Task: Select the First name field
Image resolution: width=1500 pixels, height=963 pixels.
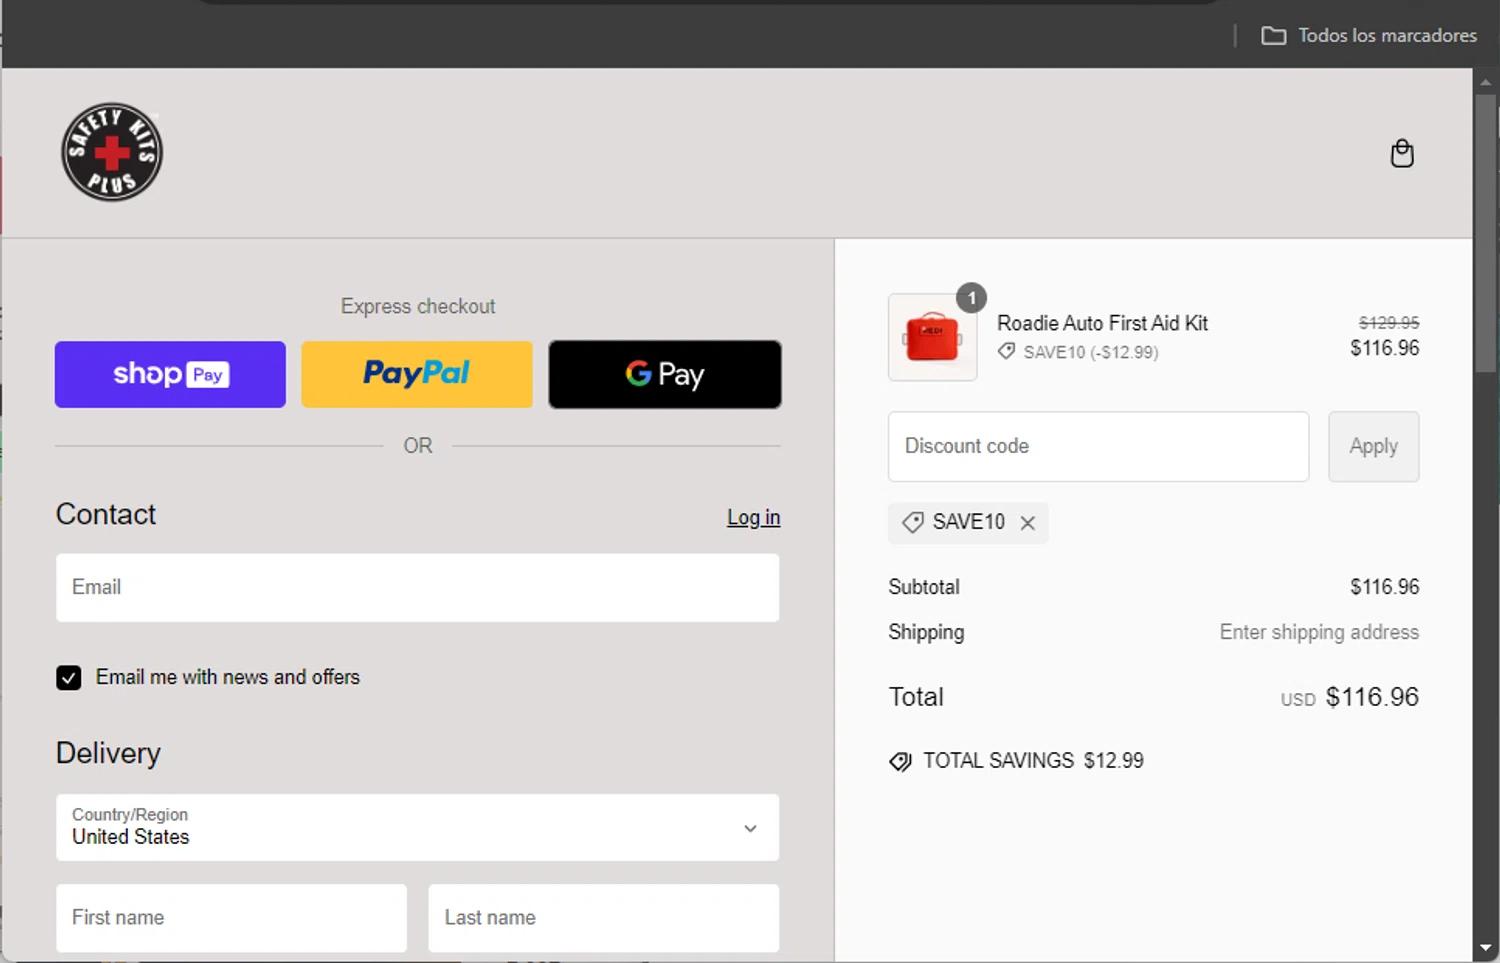Action: tap(231, 918)
